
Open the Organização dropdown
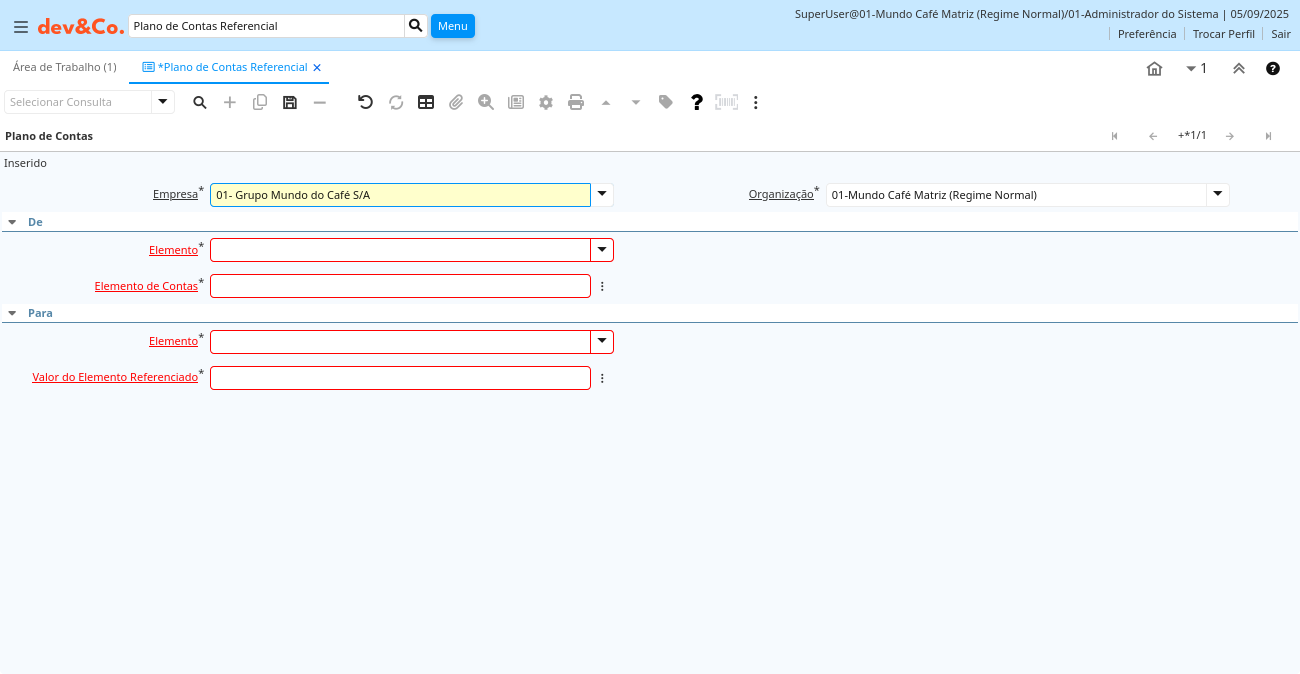(x=1217, y=195)
